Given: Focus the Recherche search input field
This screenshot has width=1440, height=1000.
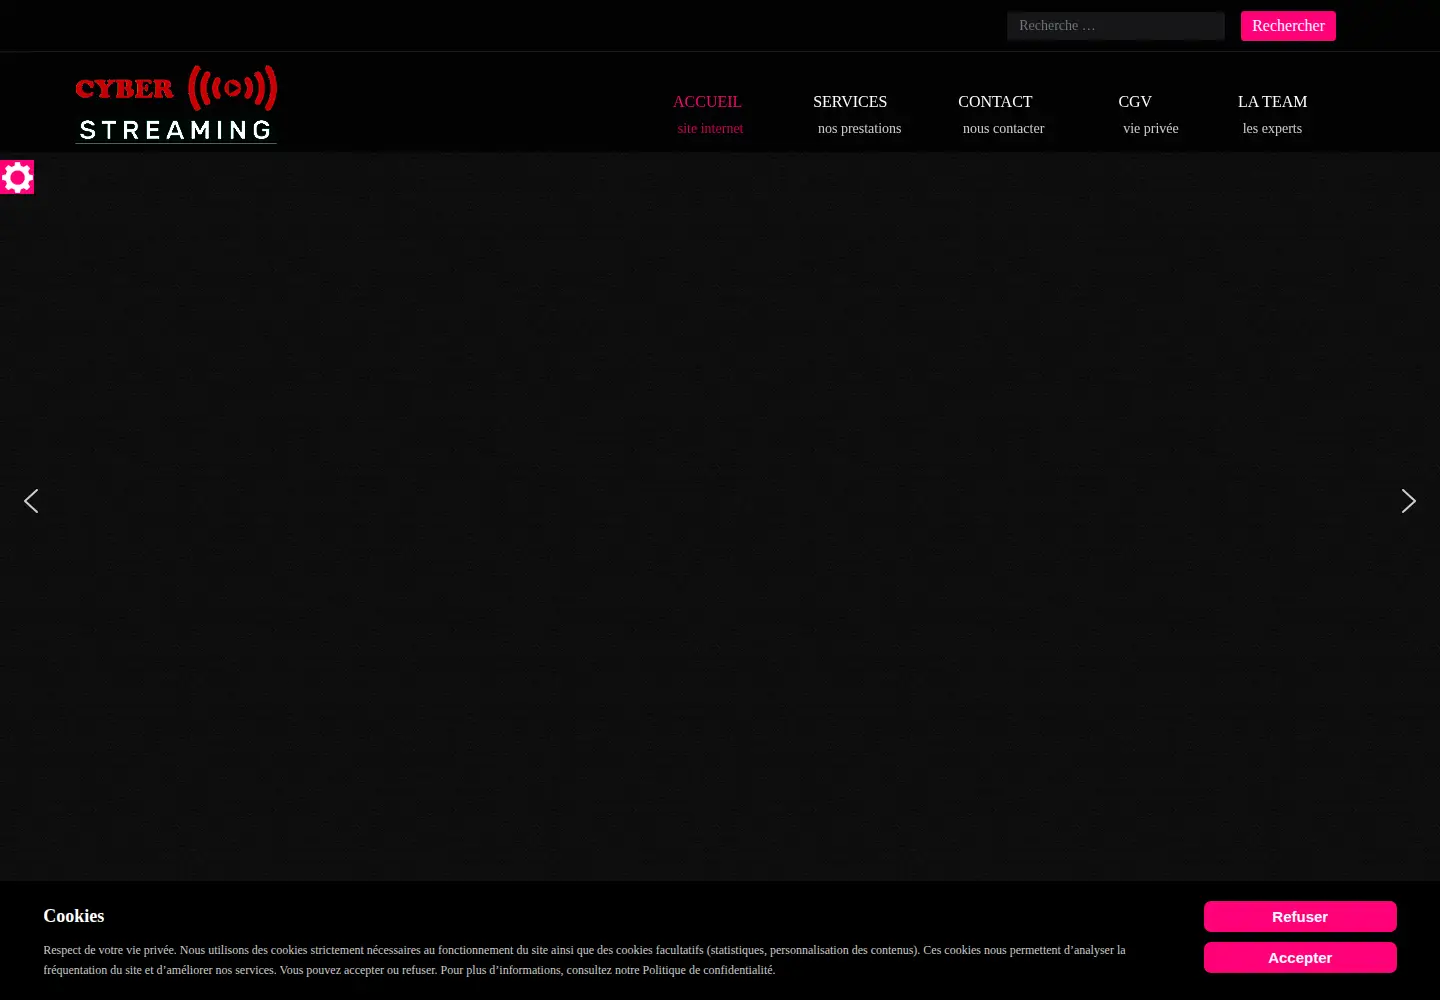Looking at the screenshot, I should pos(1116,26).
